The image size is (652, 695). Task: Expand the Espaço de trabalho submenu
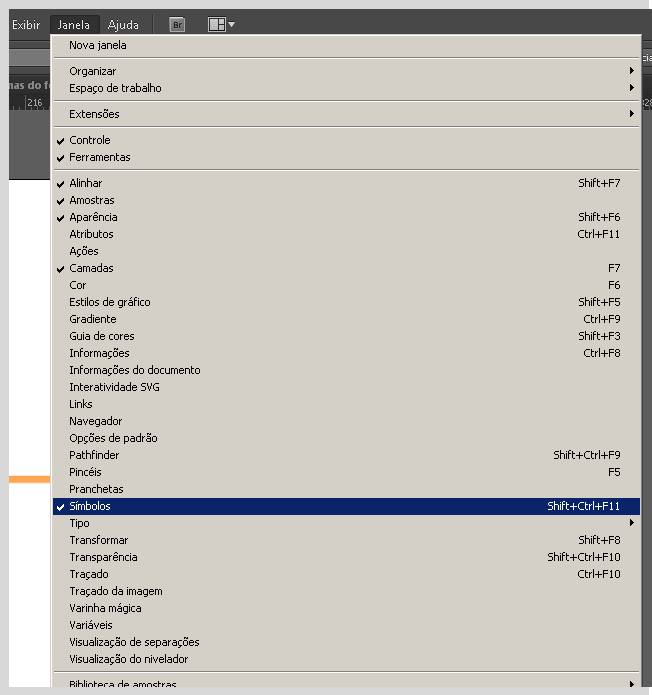click(x=347, y=88)
